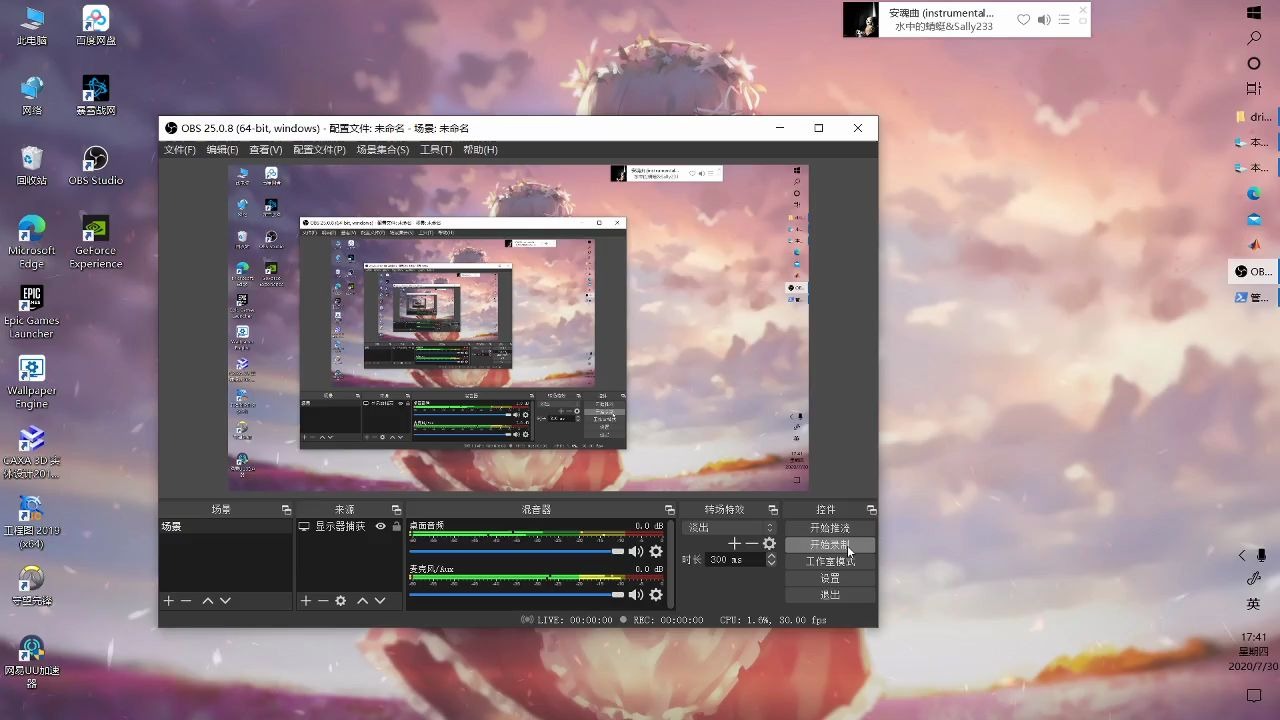The width and height of the screenshot is (1280, 720).
Task: Select 场景 item in scenes list
Action: click(226, 526)
